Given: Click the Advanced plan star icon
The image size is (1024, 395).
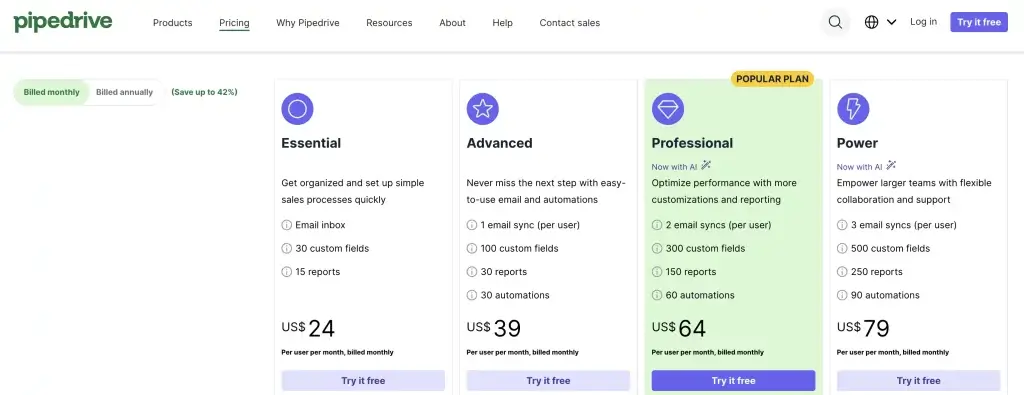Looking at the screenshot, I should coord(483,109).
